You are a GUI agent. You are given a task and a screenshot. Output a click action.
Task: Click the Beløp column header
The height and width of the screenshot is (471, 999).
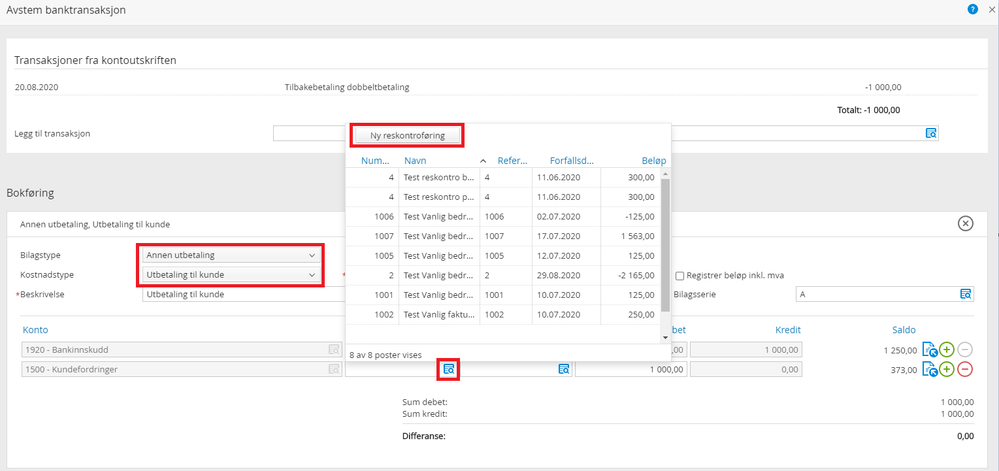(x=653, y=160)
